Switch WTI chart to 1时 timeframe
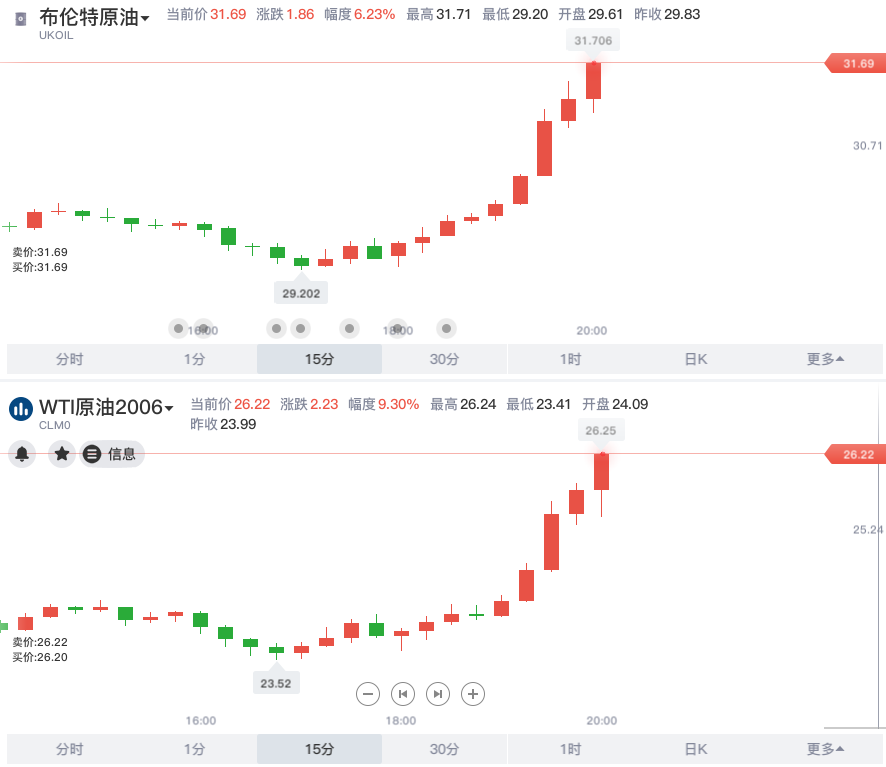The image size is (886, 767). pos(570,749)
